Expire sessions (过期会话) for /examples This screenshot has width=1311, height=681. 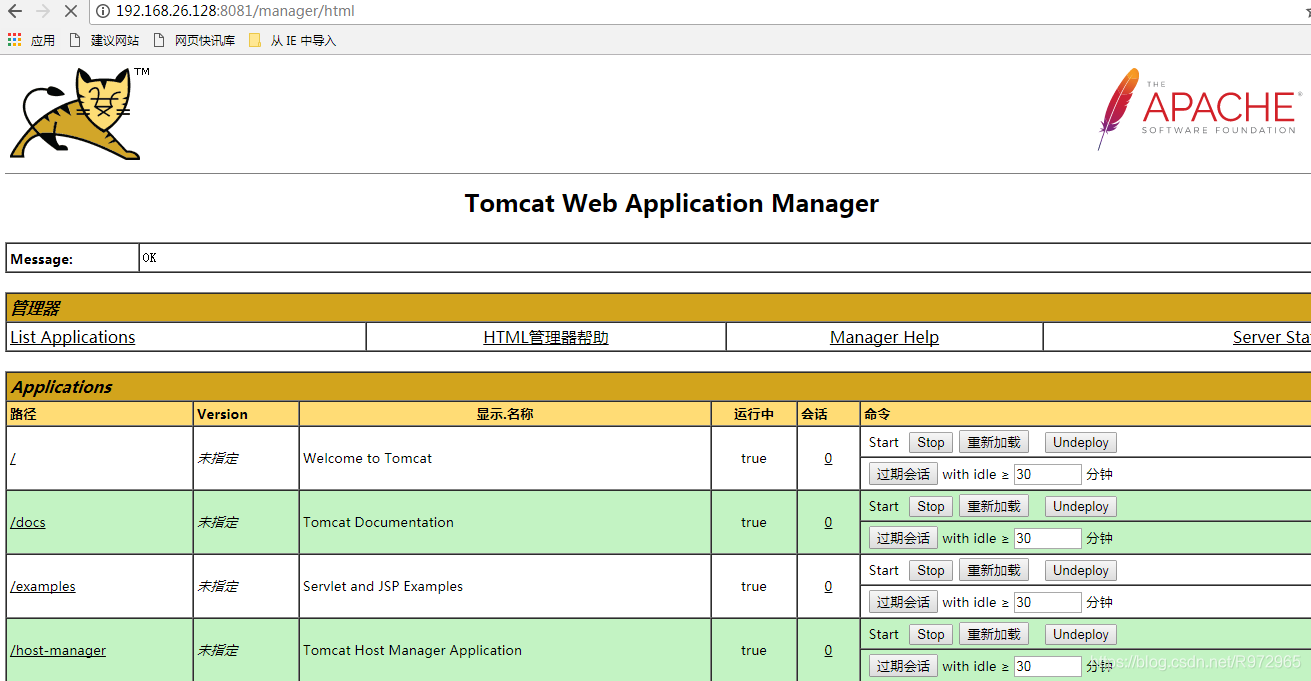(903, 602)
